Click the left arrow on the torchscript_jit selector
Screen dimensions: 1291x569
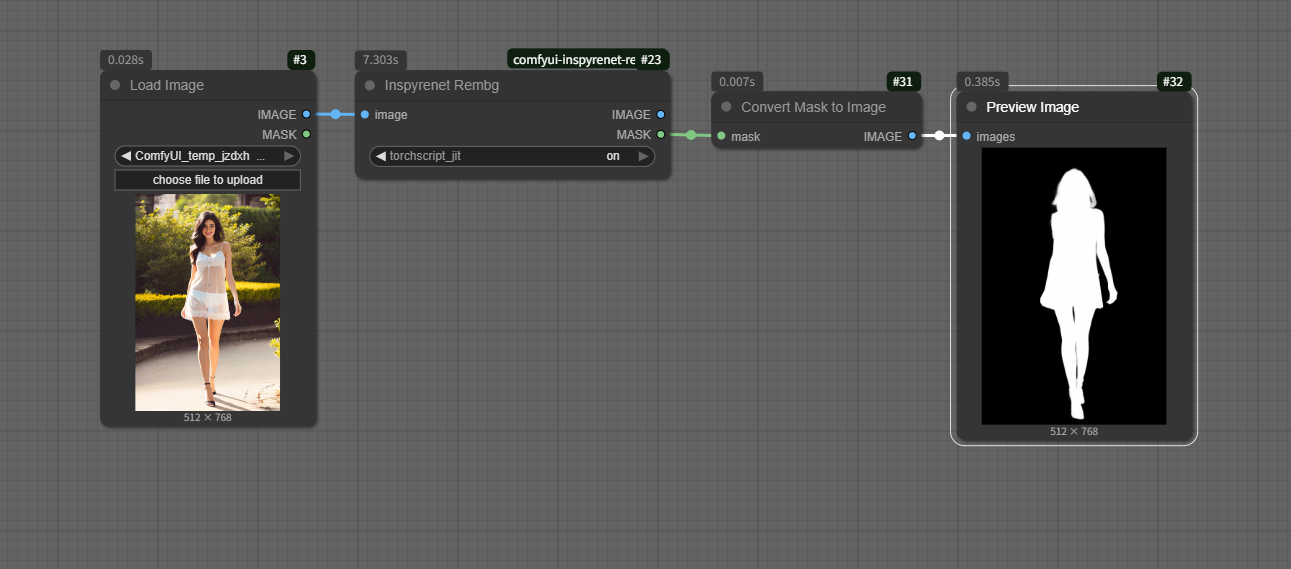[381, 156]
